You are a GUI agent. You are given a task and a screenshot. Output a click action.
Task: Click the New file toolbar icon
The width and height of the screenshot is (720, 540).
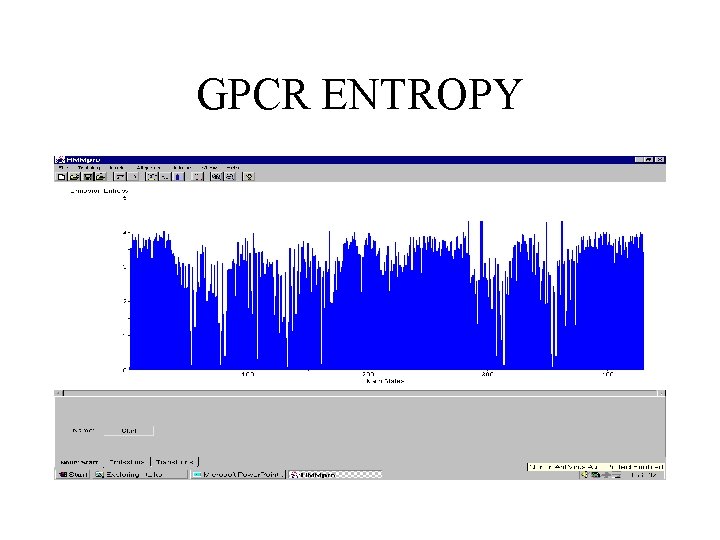62,176
